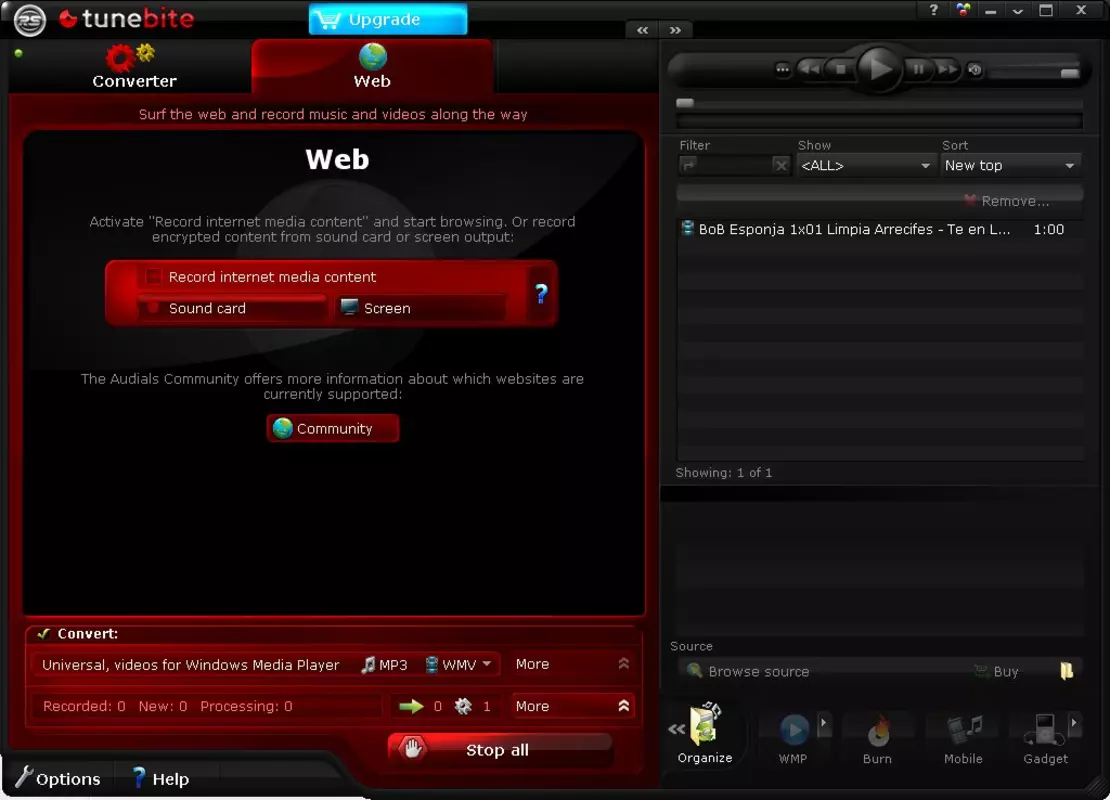Viewport: 1110px width, 800px height.
Task: Open Options menu
Action: [x=58, y=778]
